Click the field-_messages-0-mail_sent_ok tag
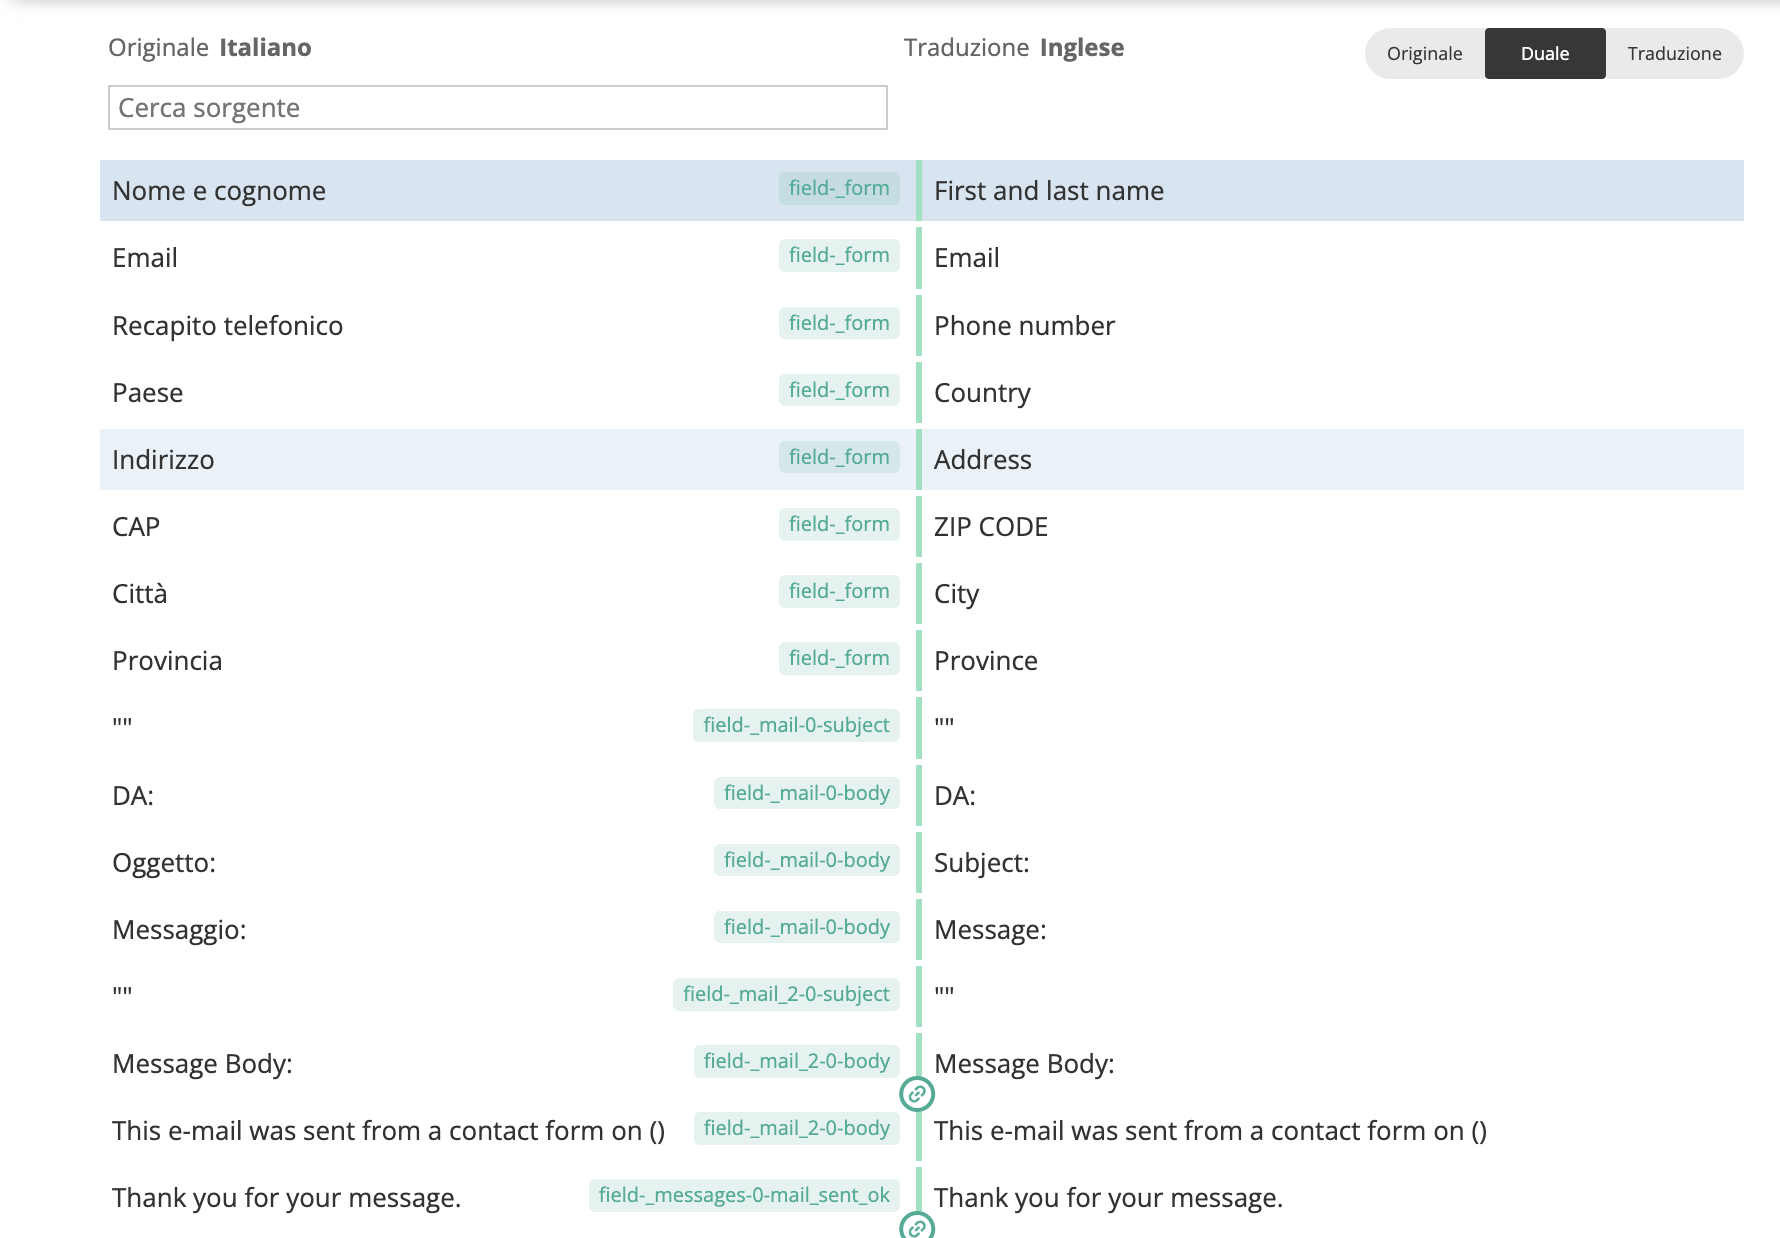Screen dimensions: 1780x1238 pyautogui.click(x=744, y=1195)
